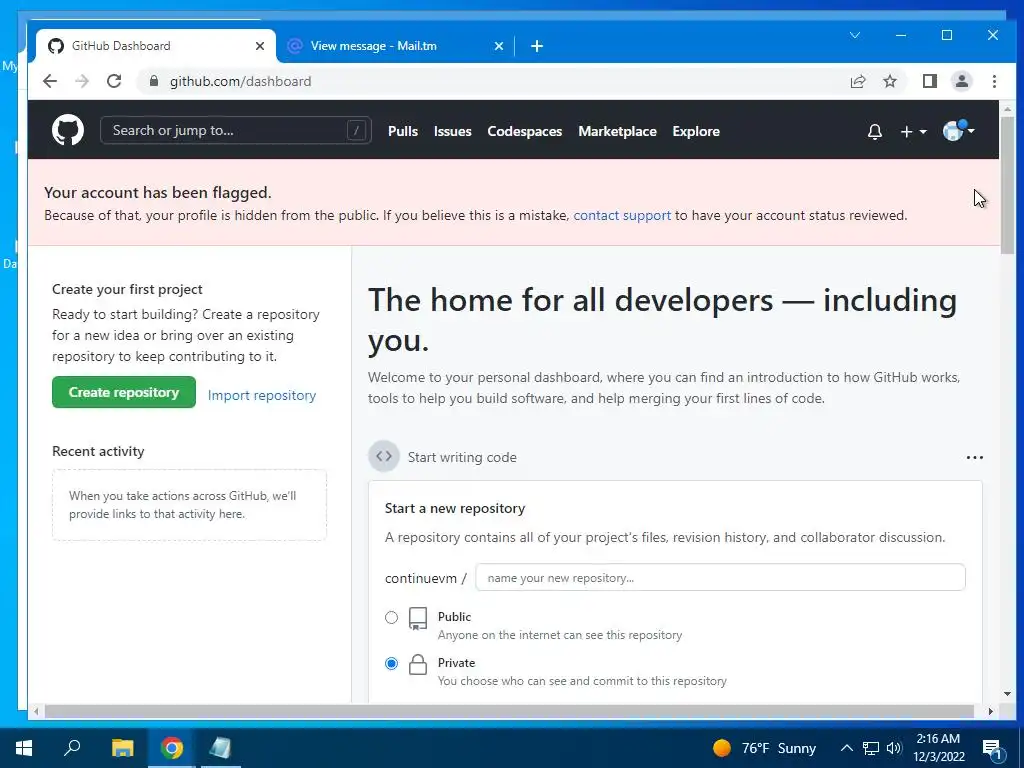
Task: Click the Start writing code icon
Action: [384, 456]
